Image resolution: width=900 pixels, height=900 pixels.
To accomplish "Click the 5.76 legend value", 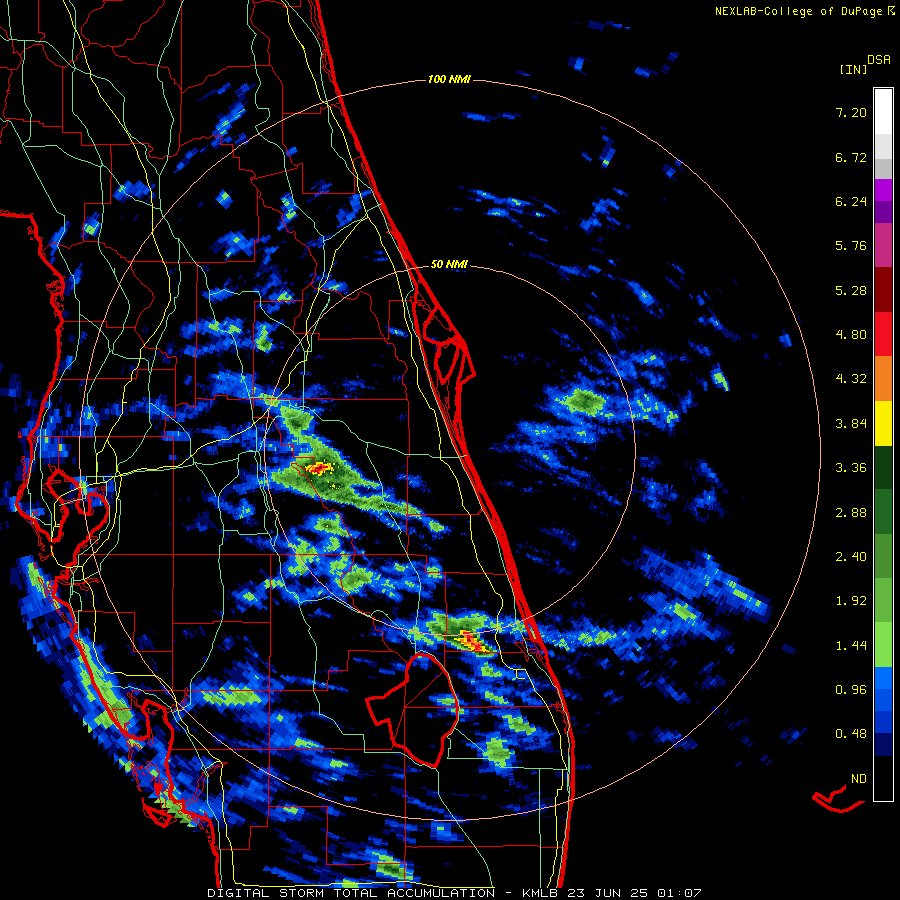I will click(851, 246).
